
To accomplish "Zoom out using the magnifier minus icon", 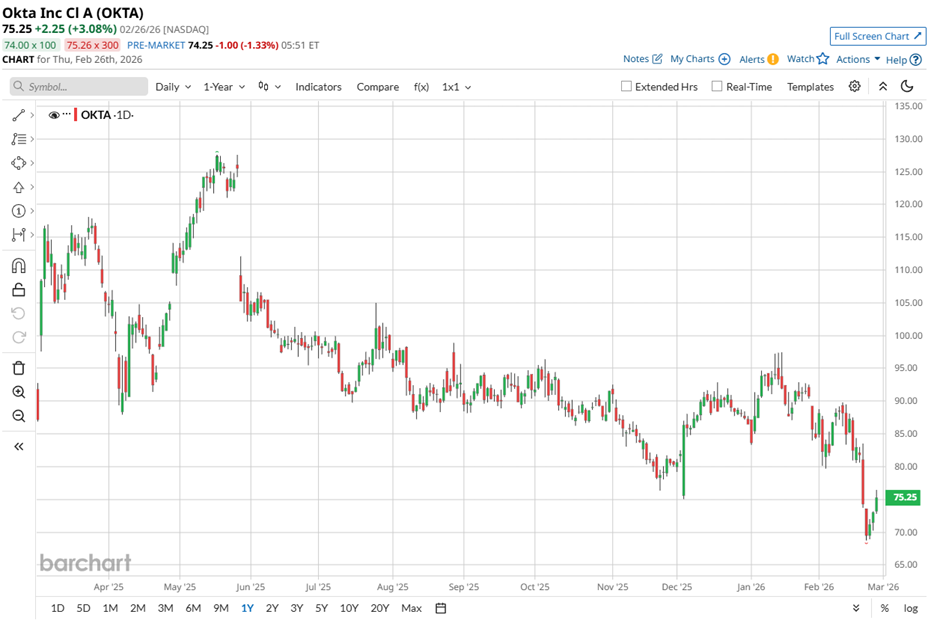I will (18, 416).
